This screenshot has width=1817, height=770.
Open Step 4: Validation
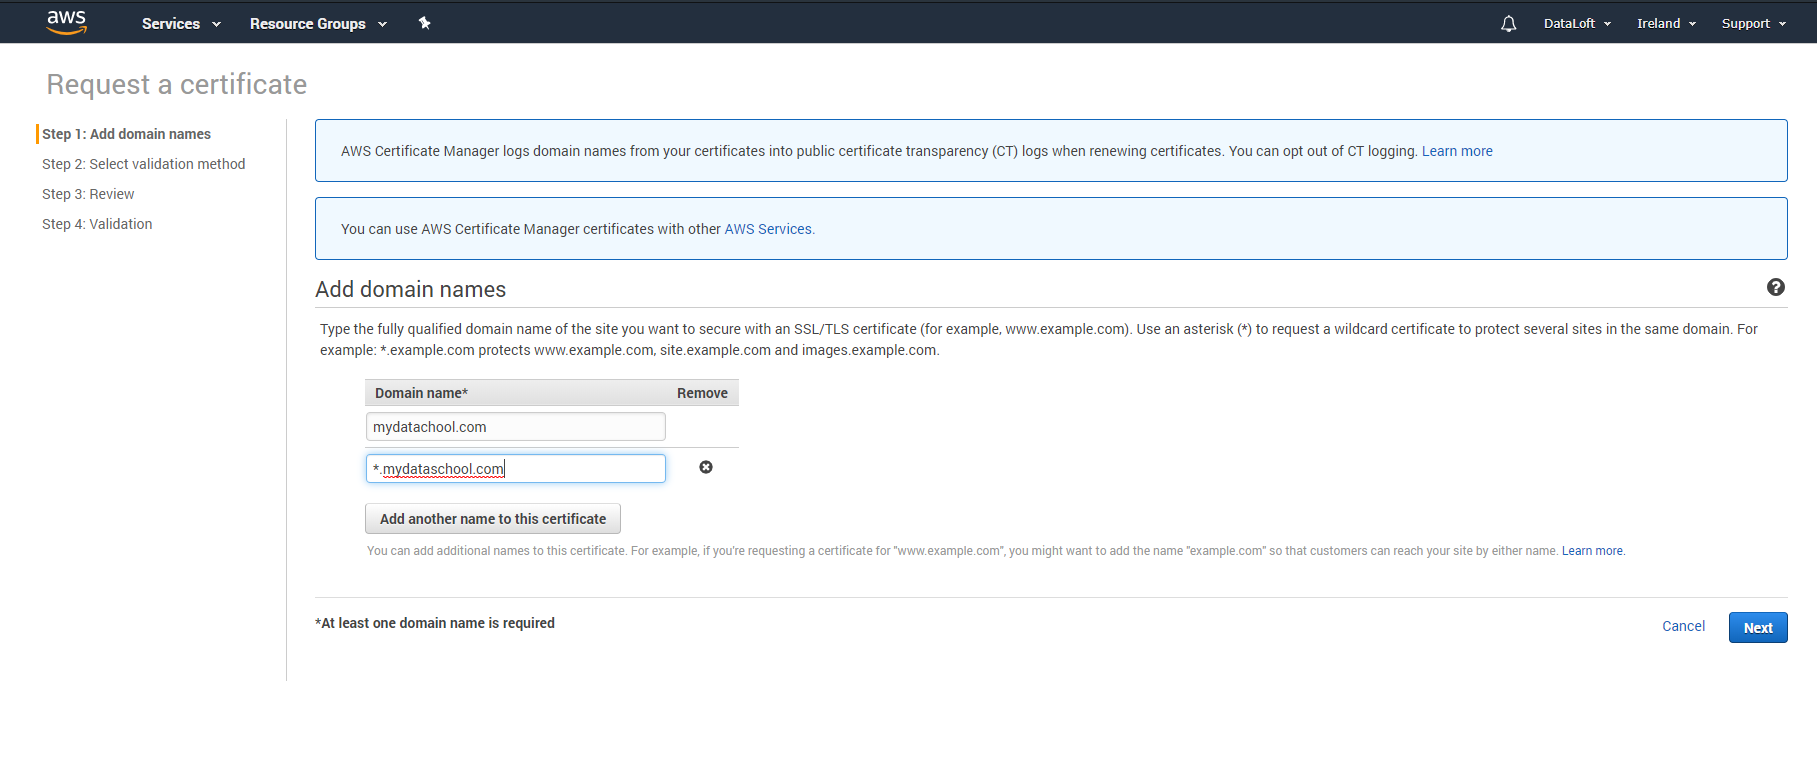[97, 224]
